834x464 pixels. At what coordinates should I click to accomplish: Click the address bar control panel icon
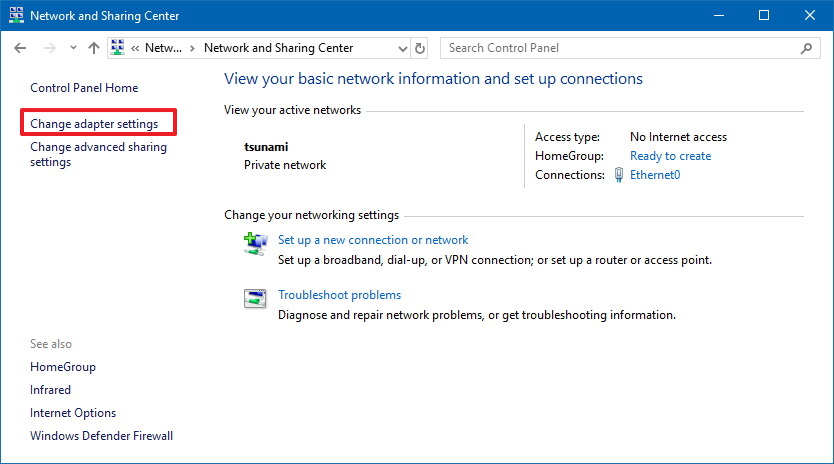point(118,48)
